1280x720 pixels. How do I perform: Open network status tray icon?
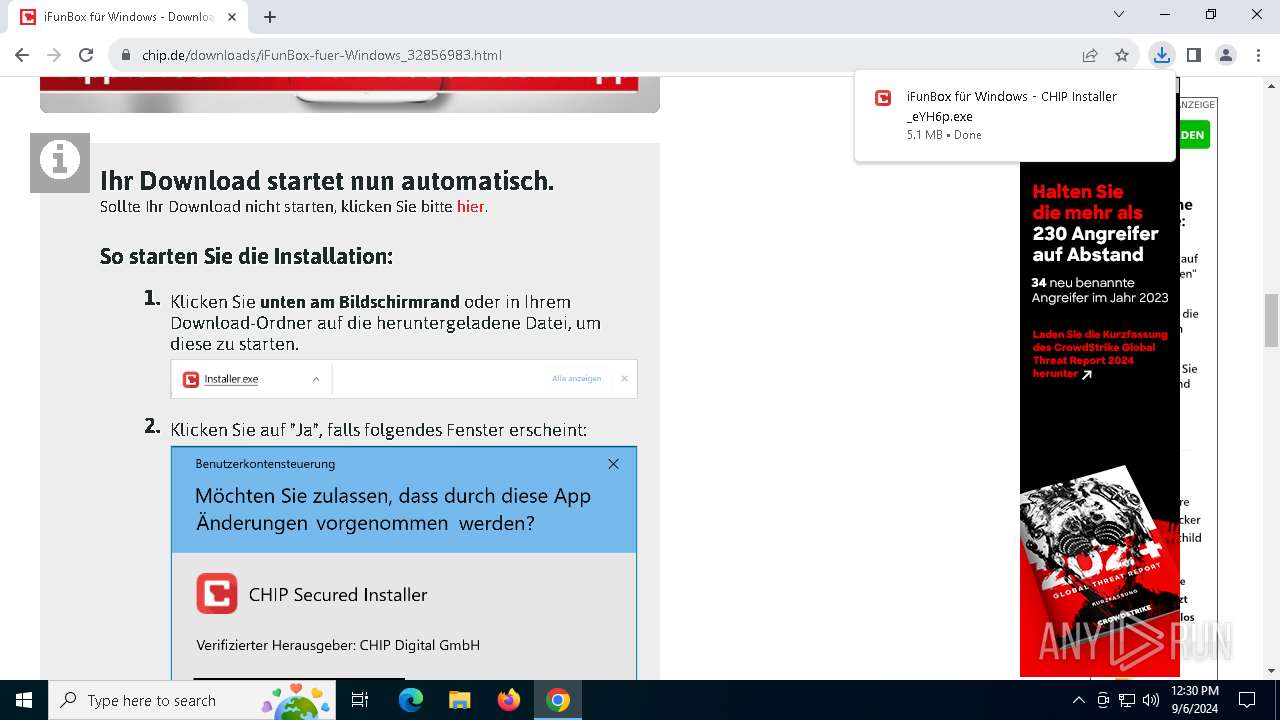click(x=1127, y=700)
